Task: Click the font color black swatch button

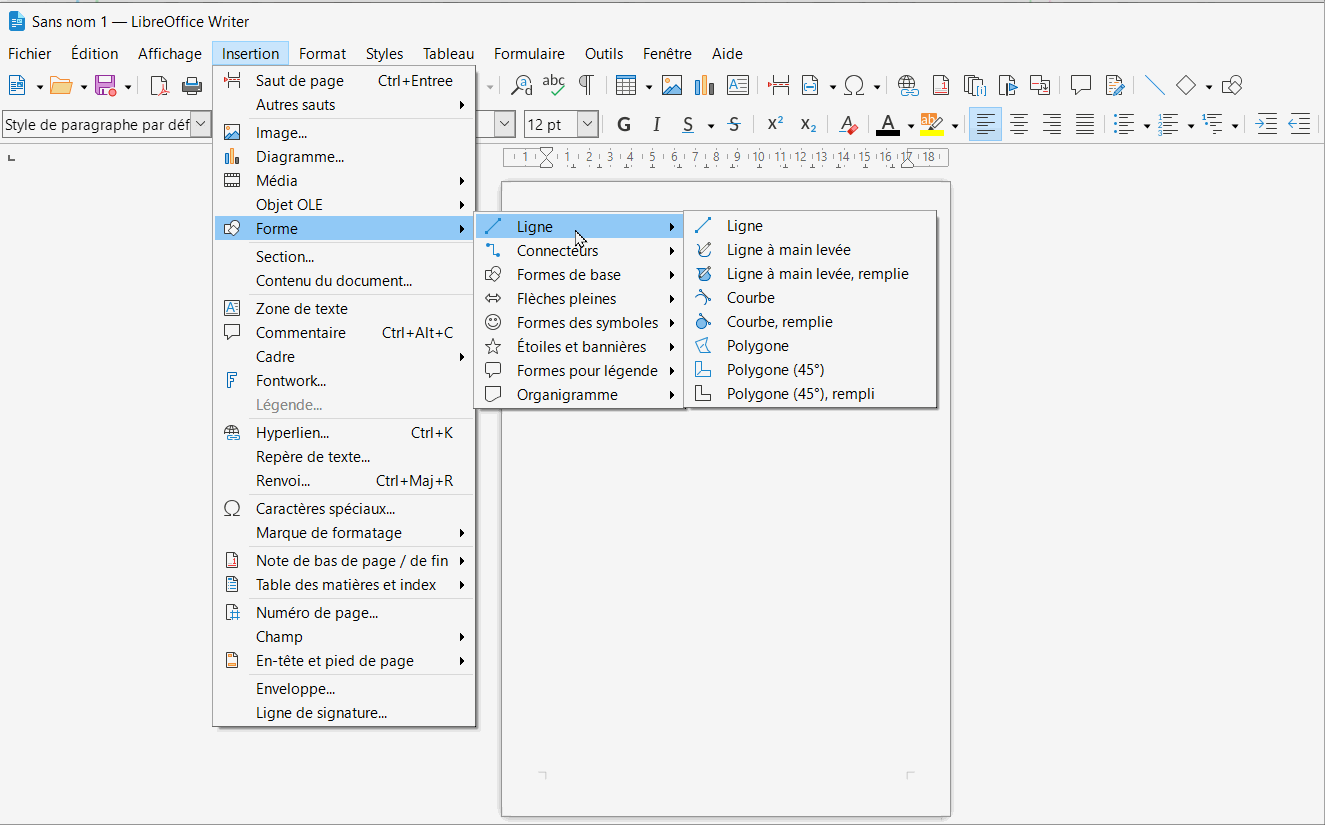Action: pos(888,125)
